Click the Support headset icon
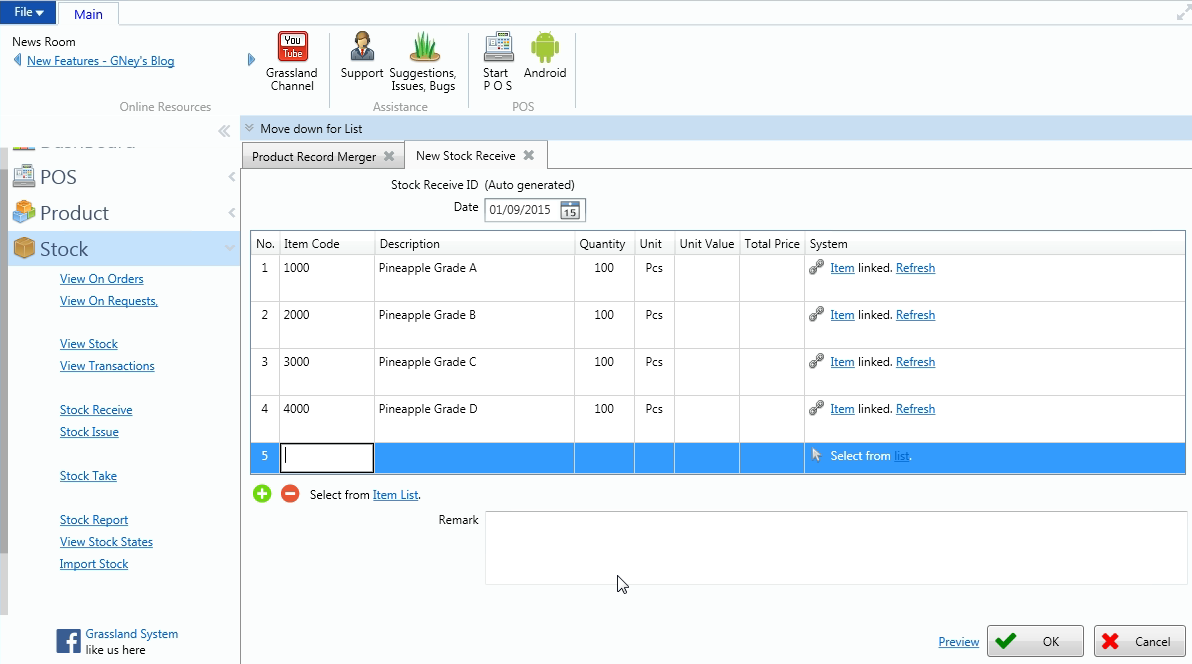This screenshot has height=664, width=1192. coord(362,47)
